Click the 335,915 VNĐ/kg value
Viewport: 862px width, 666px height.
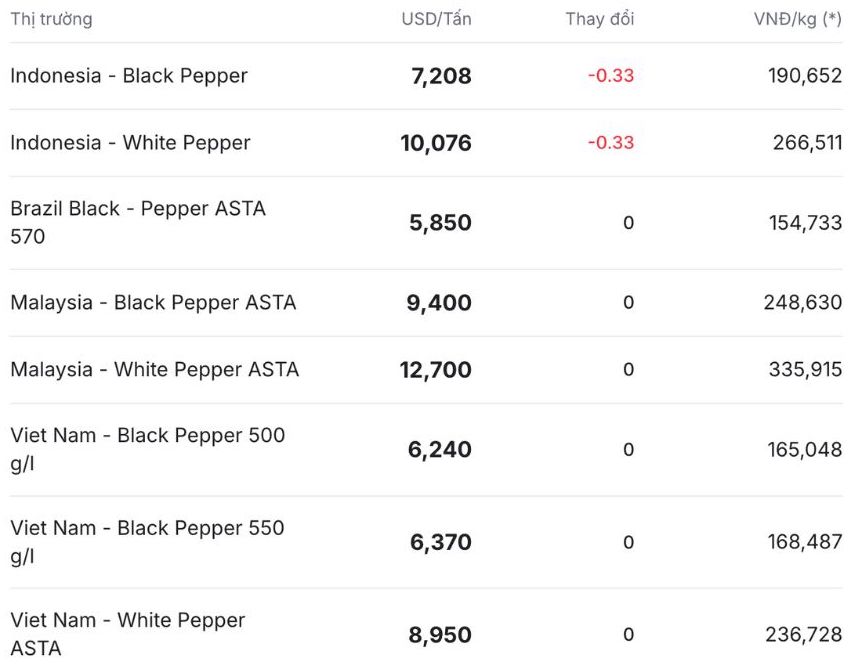tap(805, 370)
